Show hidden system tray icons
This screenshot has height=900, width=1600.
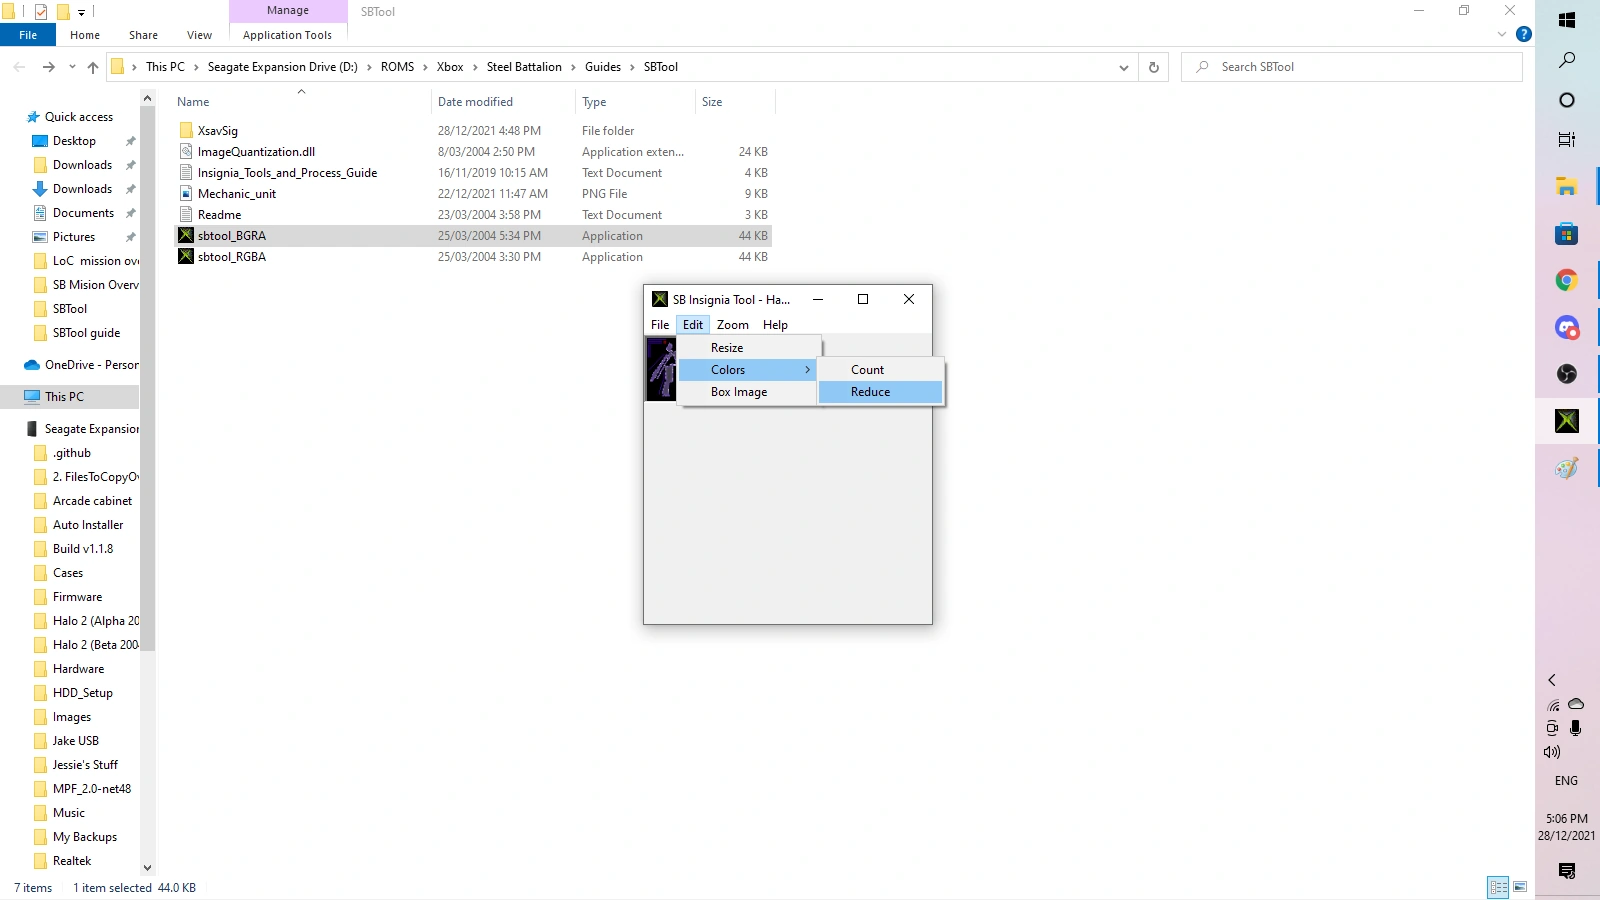(1552, 680)
